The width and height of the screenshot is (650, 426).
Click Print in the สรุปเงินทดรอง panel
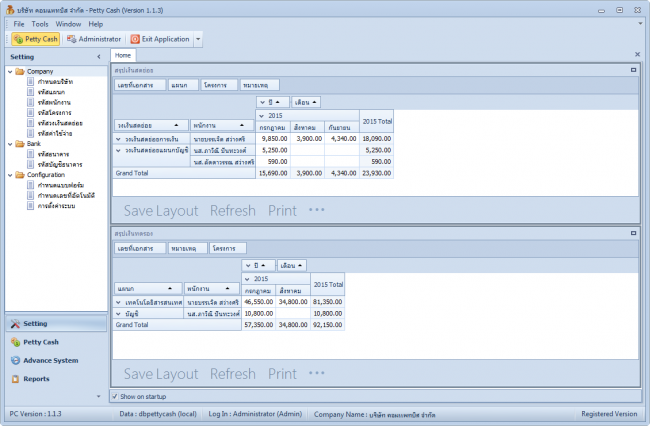pyautogui.click(x=282, y=374)
